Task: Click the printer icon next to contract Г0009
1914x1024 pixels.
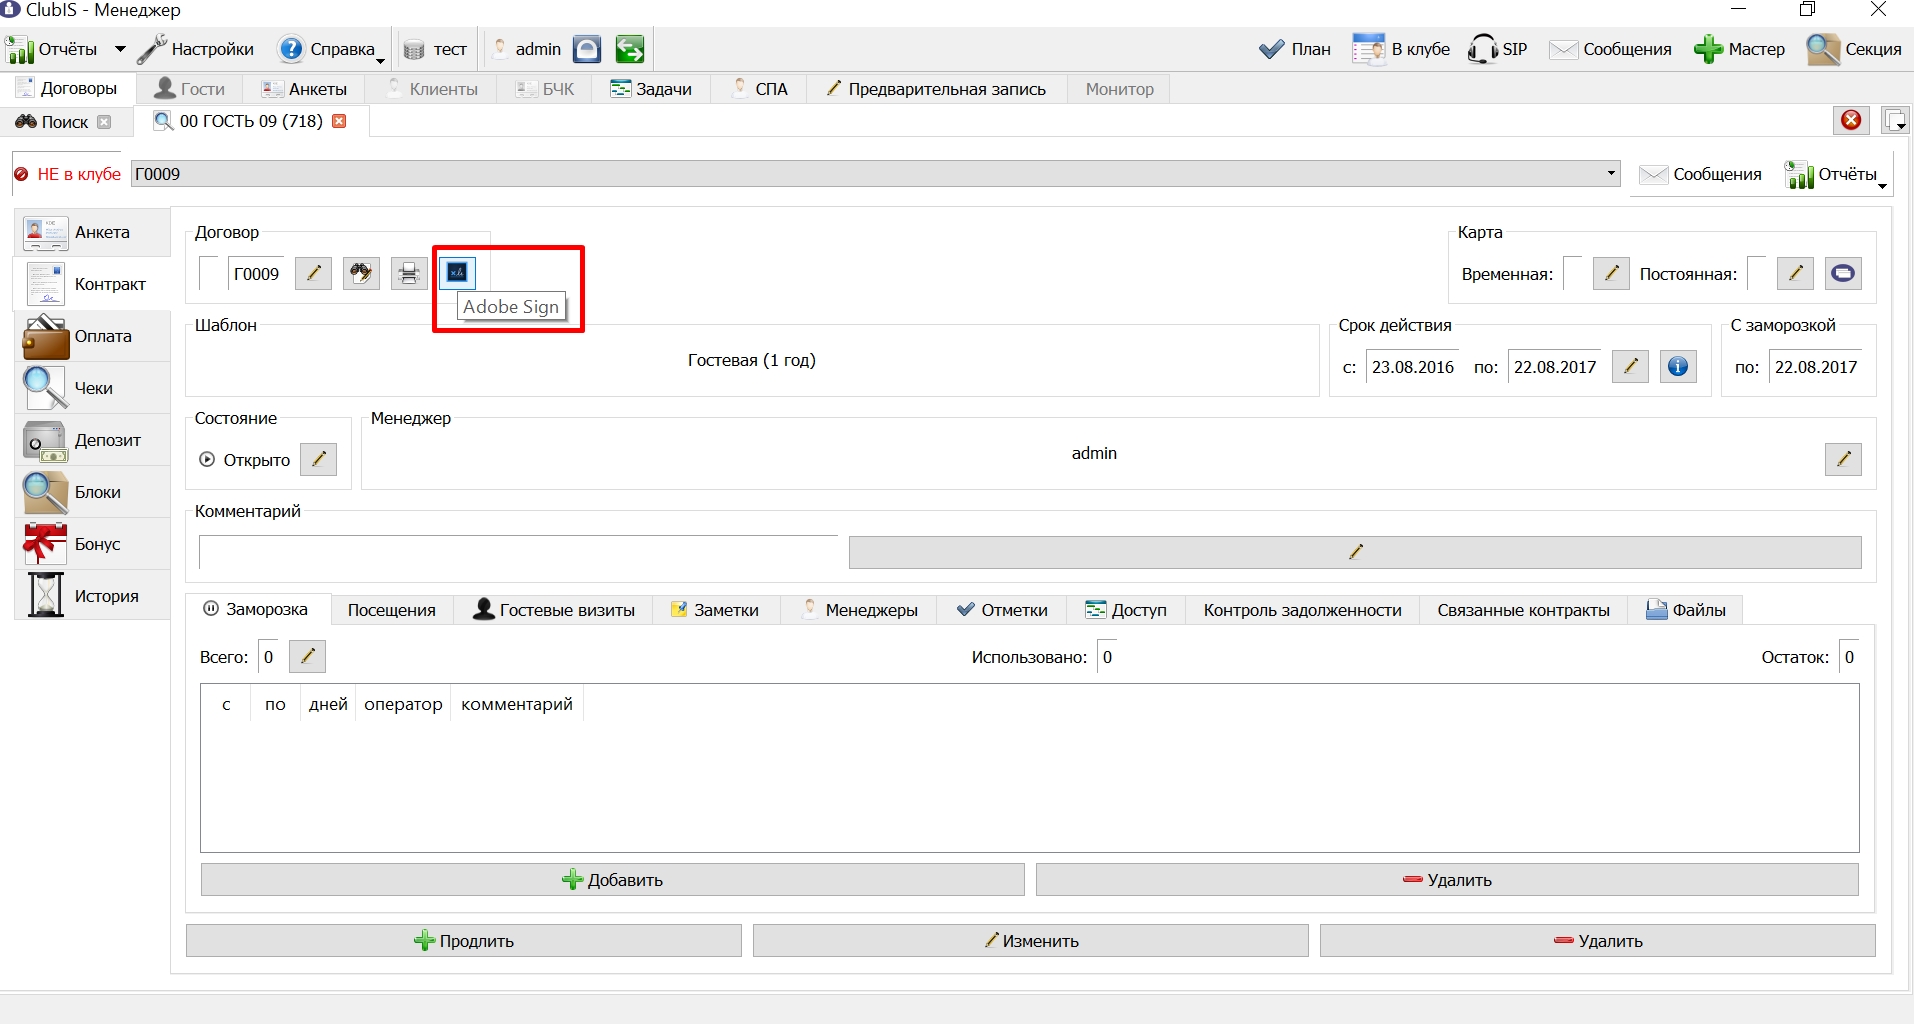Action: click(x=408, y=273)
